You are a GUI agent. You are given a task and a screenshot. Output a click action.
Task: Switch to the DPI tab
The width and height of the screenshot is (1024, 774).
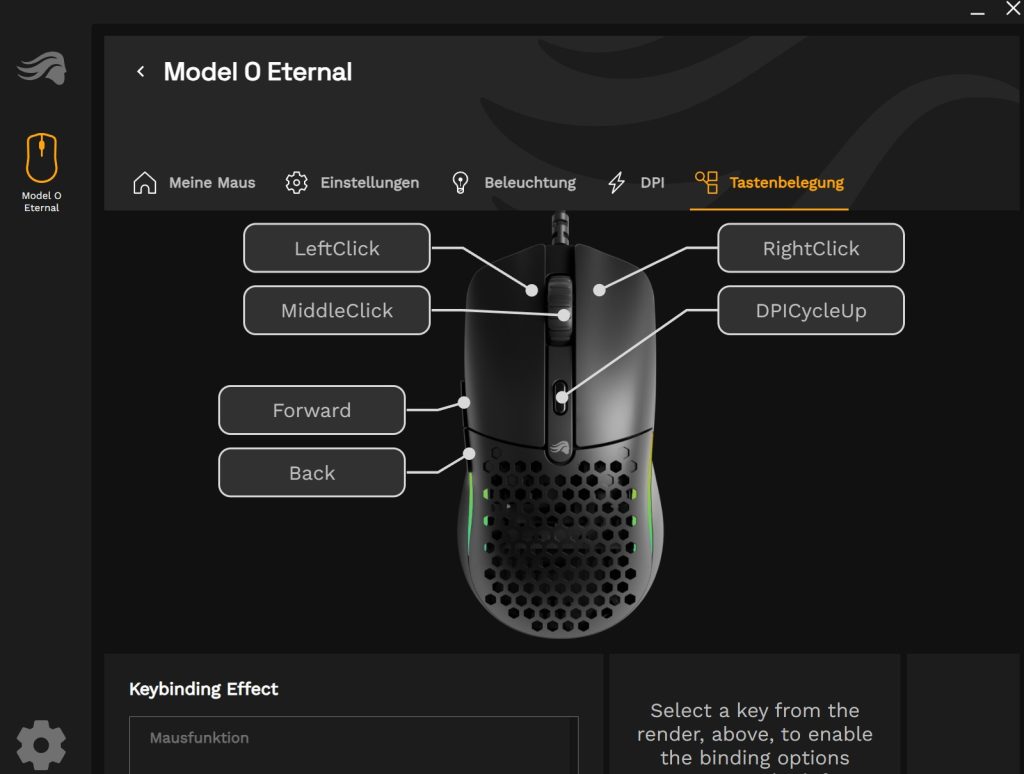(652, 183)
